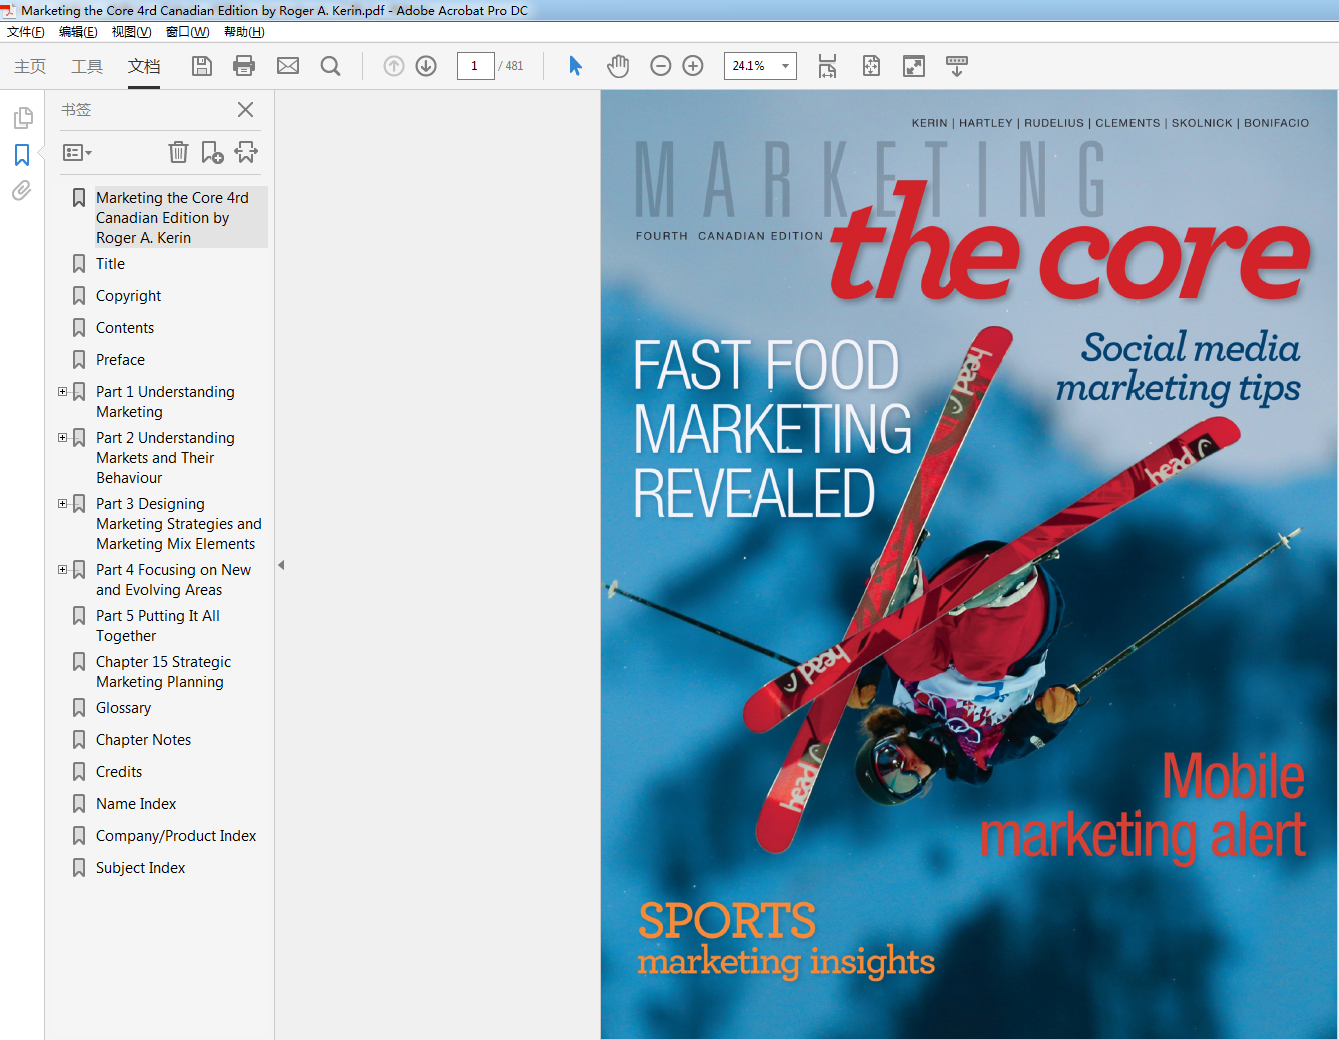The image size is (1339, 1040).
Task: Select the Glossary bookmark
Action: (x=123, y=708)
